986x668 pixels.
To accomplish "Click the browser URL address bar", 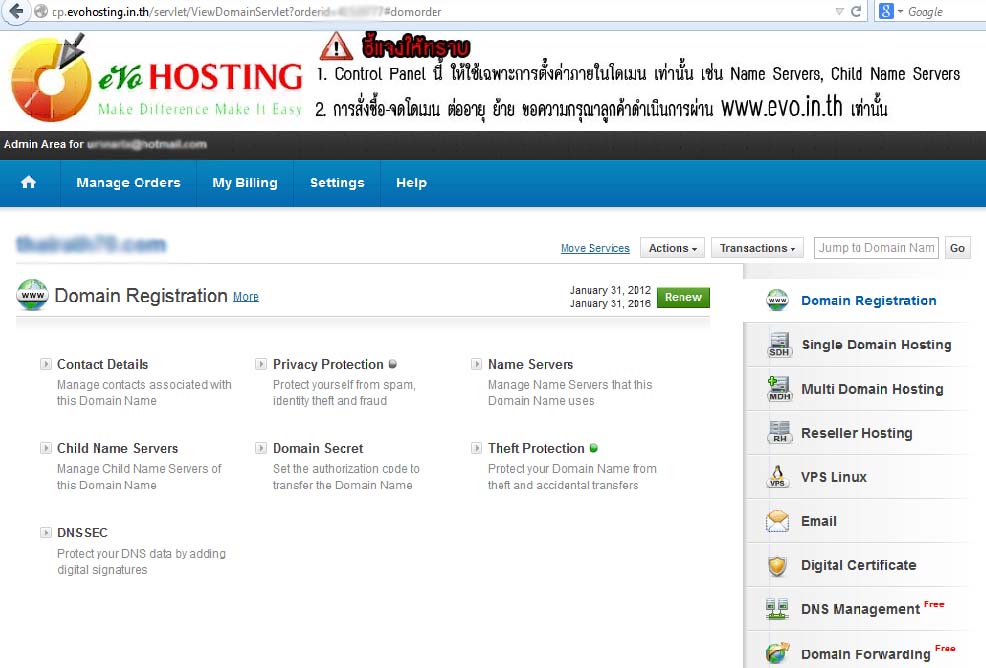I will 440,11.
